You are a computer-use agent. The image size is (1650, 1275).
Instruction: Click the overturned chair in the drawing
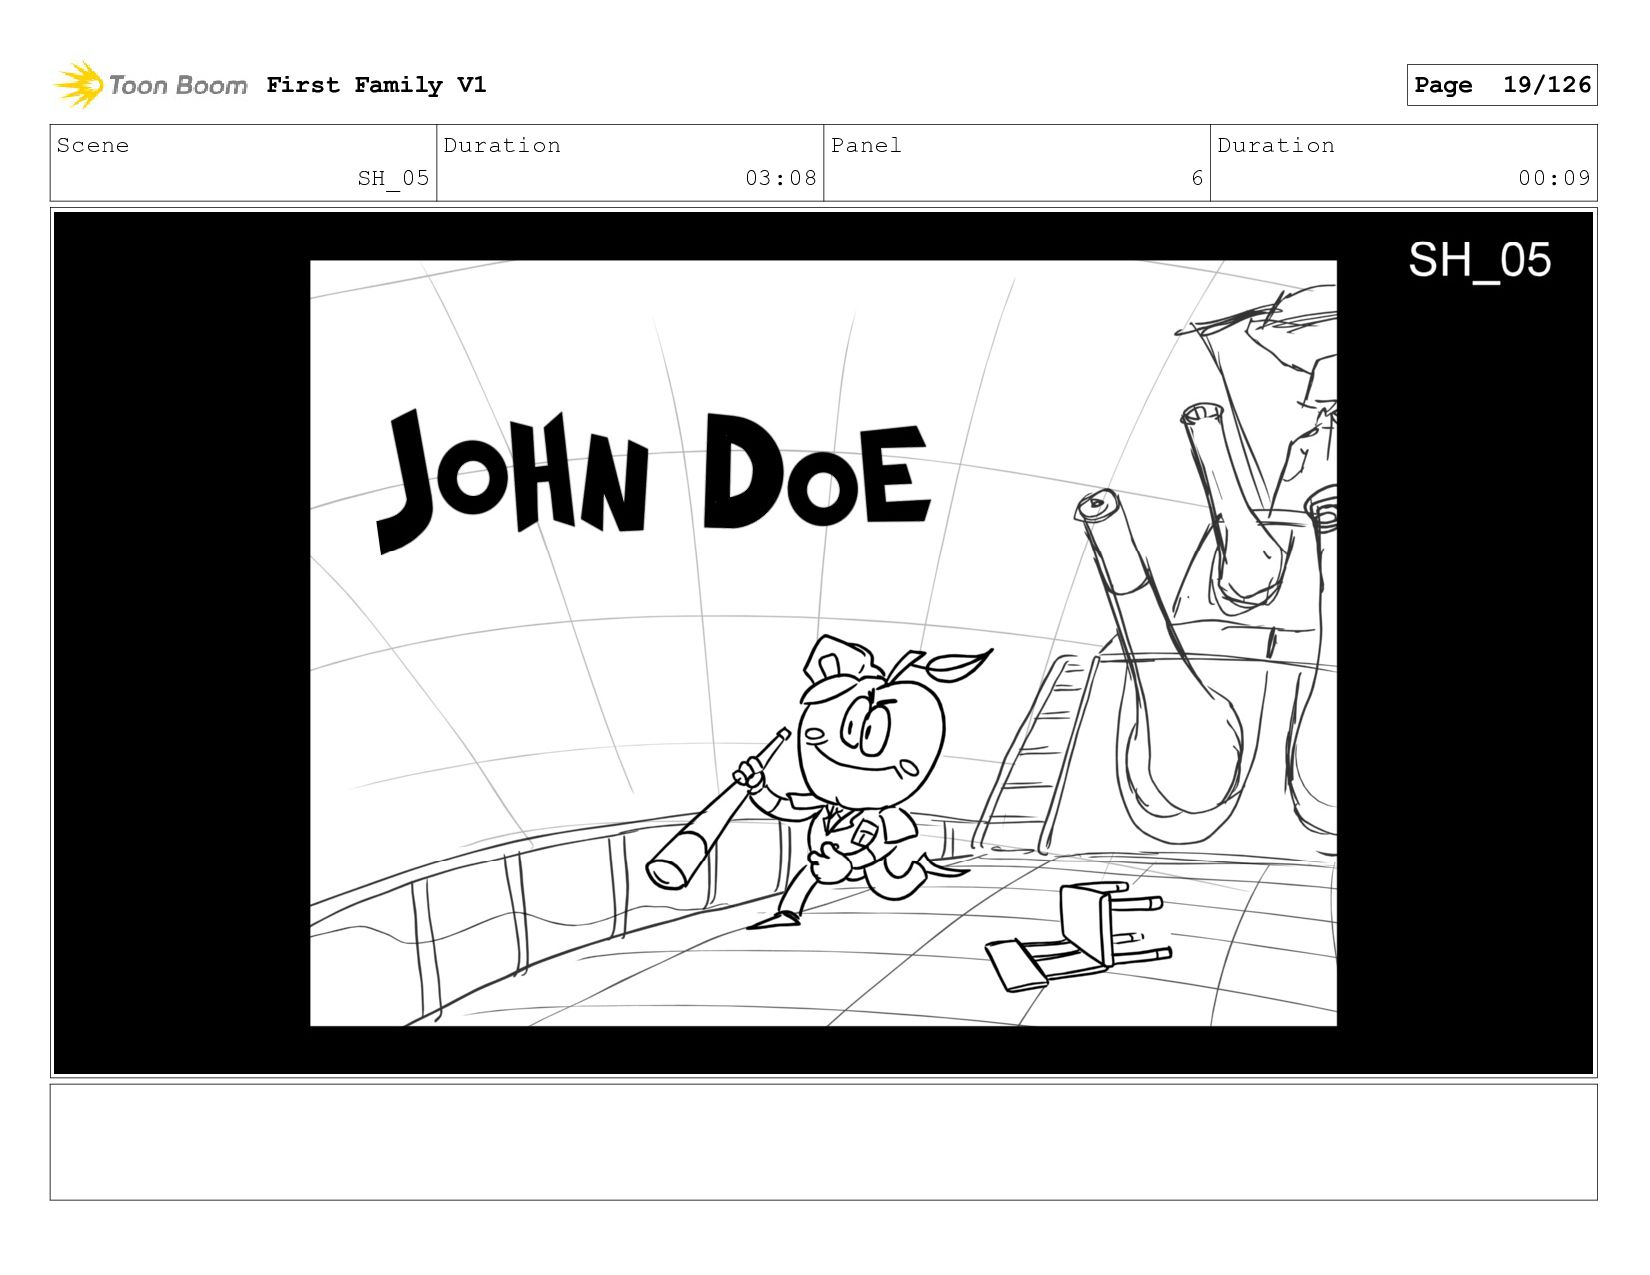pos(1078,936)
